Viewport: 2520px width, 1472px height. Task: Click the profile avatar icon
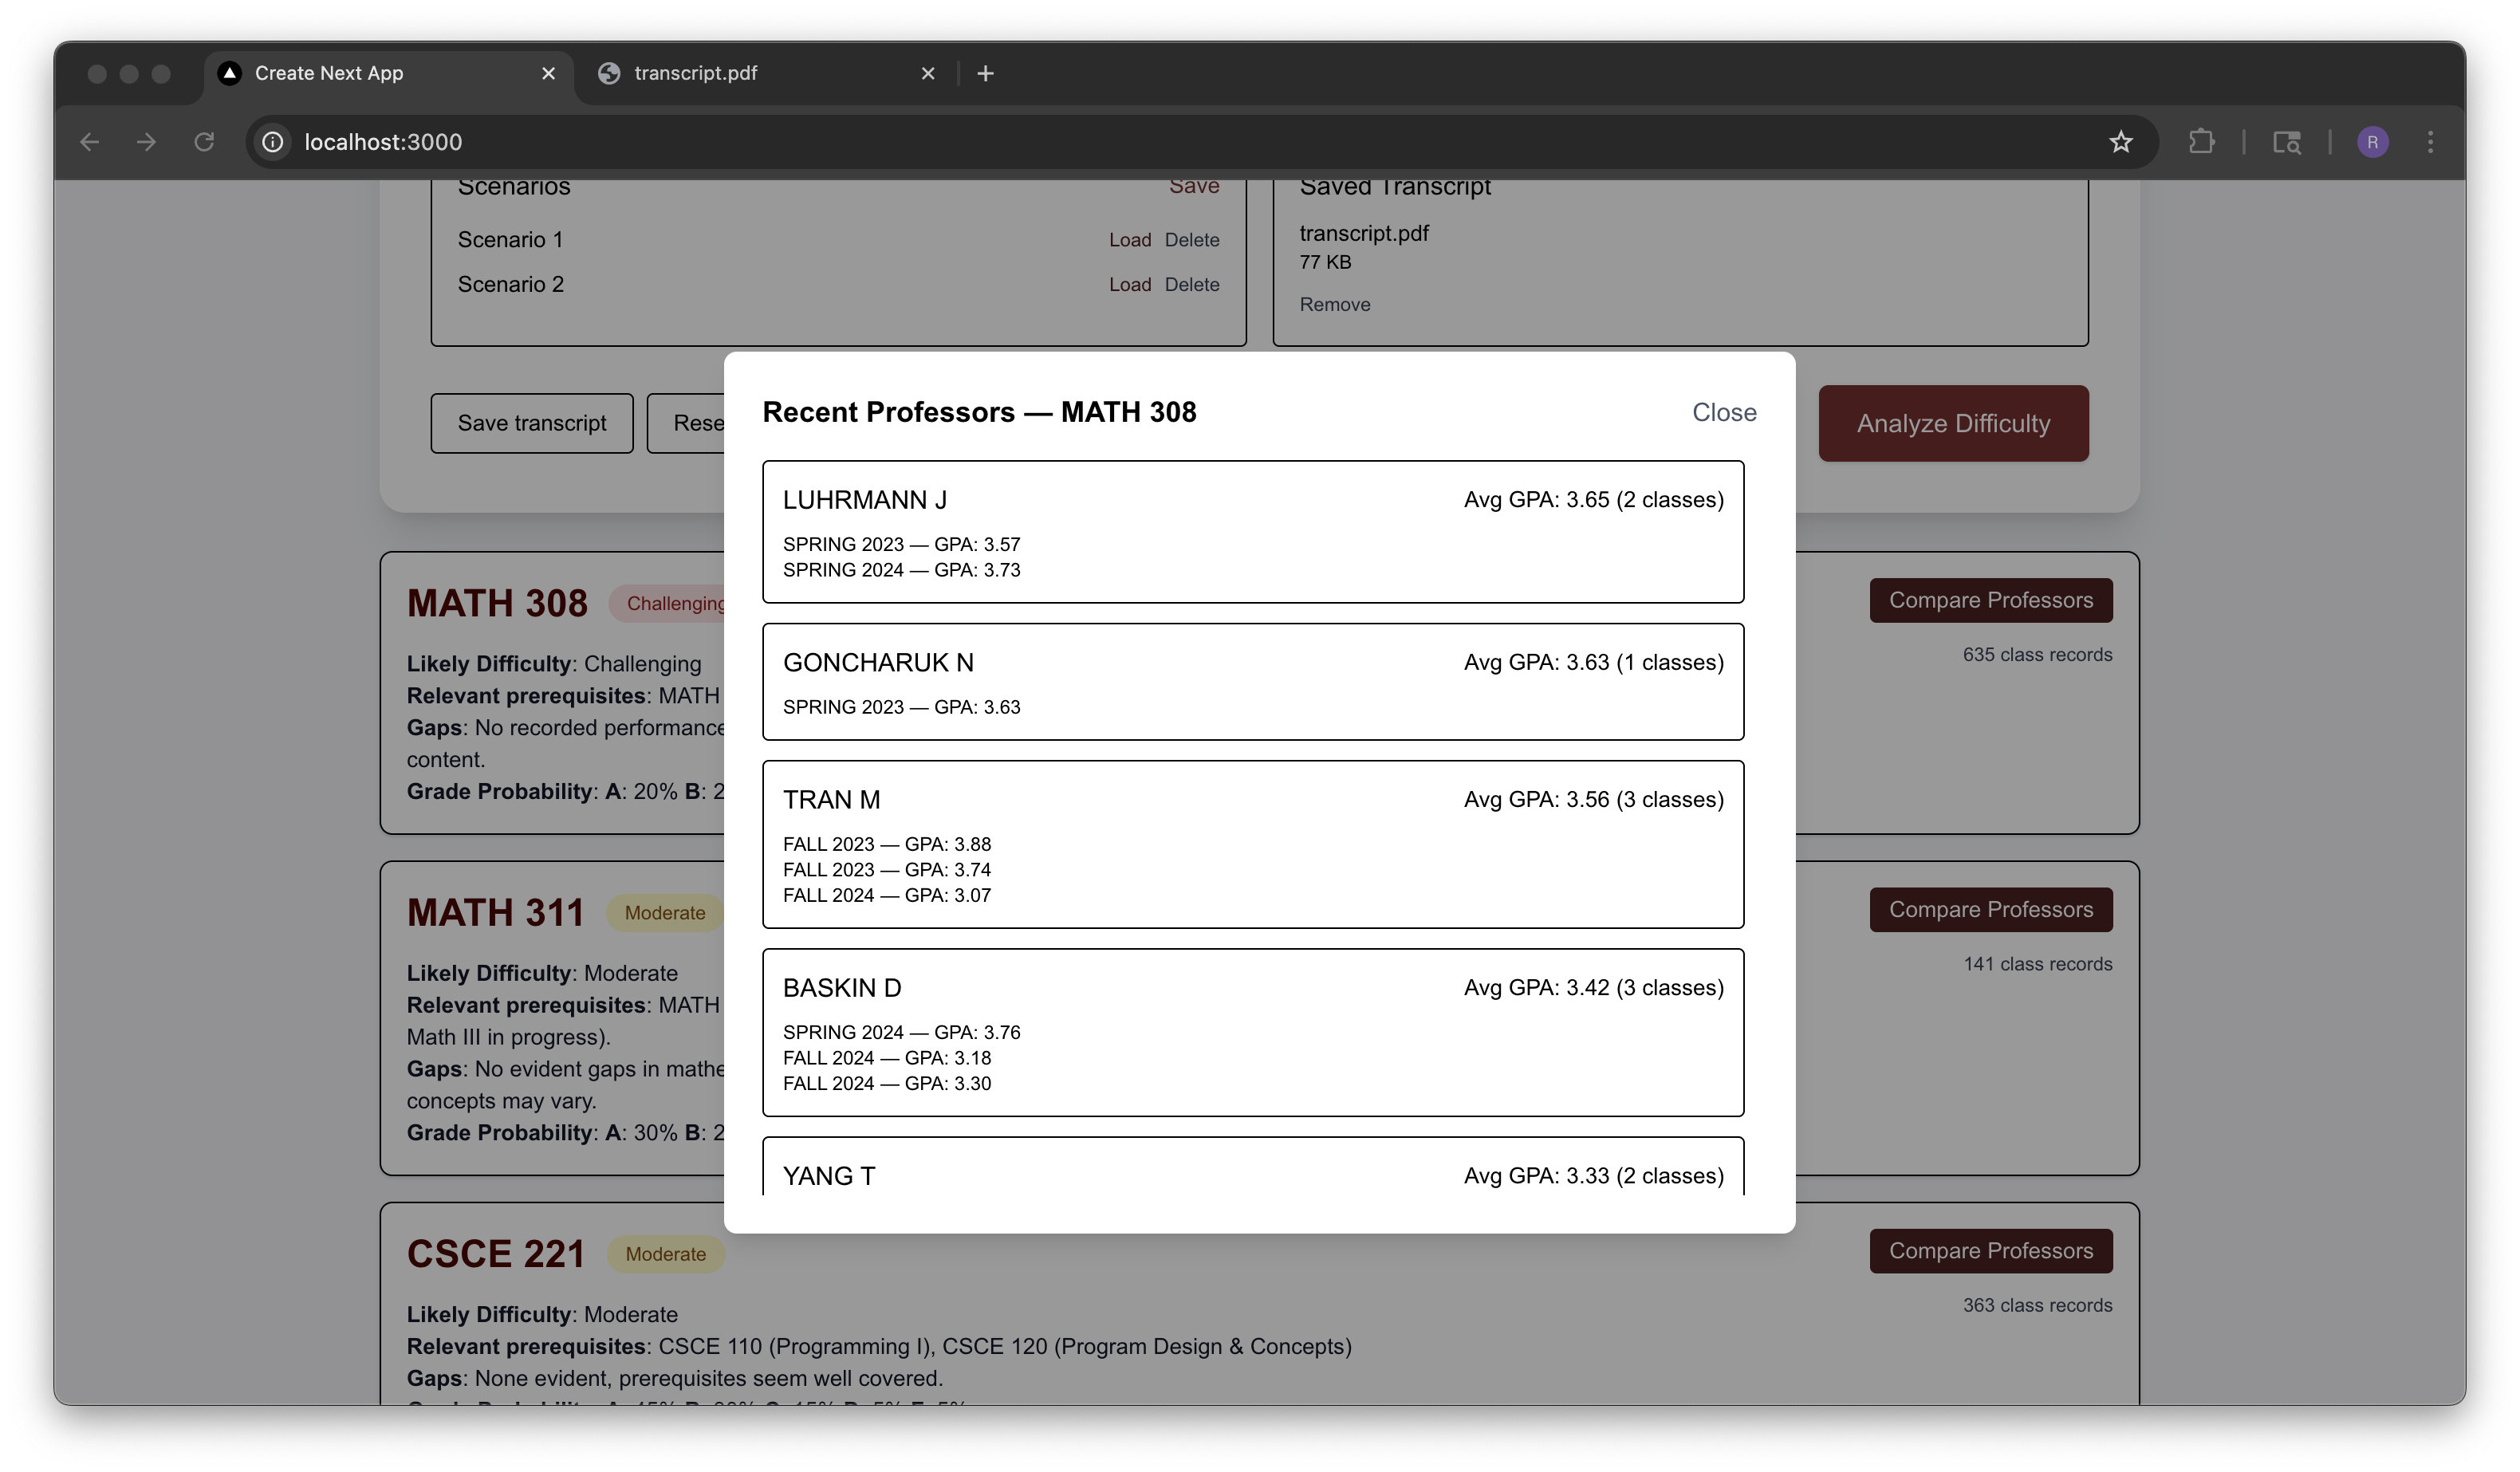(x=2372, y=142)
